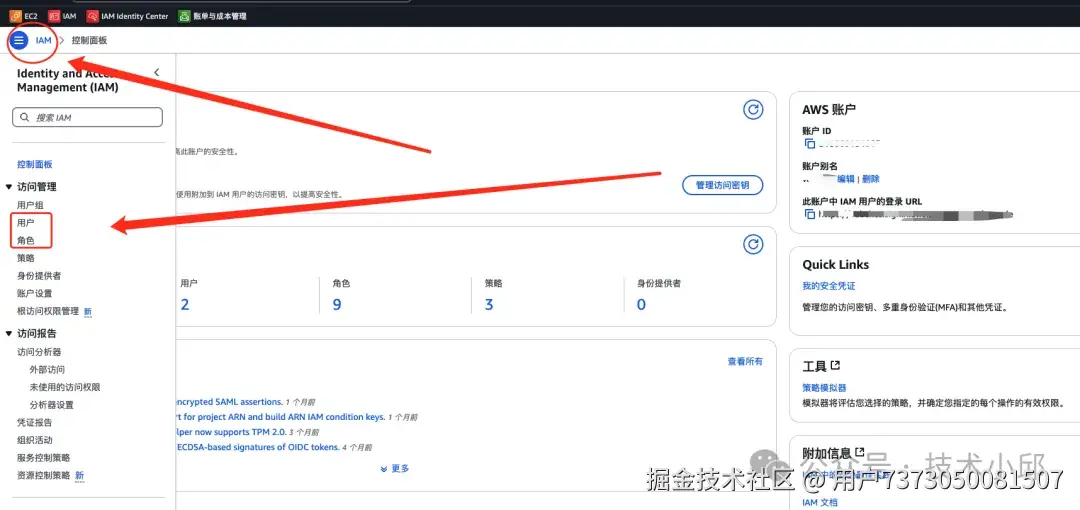Screen dimensions: 1080x510
Task: Open 外部访问 under access analyzer
Action: [x=47, y=370]
